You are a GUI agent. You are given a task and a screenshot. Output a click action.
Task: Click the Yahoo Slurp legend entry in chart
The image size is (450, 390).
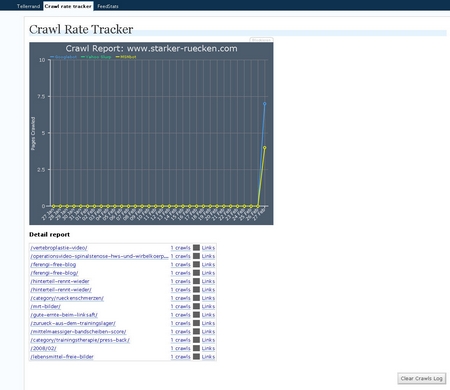(x=96, y=57)
